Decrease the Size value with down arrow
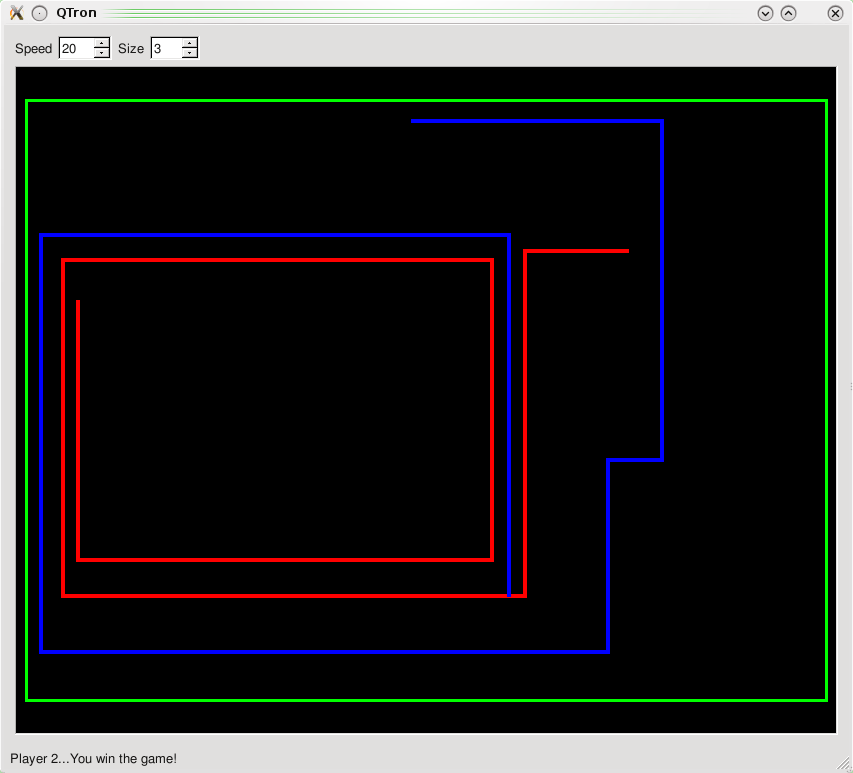The height and width of the screenshot is (773, 853). pyautogui.click(x=189, y=53)
